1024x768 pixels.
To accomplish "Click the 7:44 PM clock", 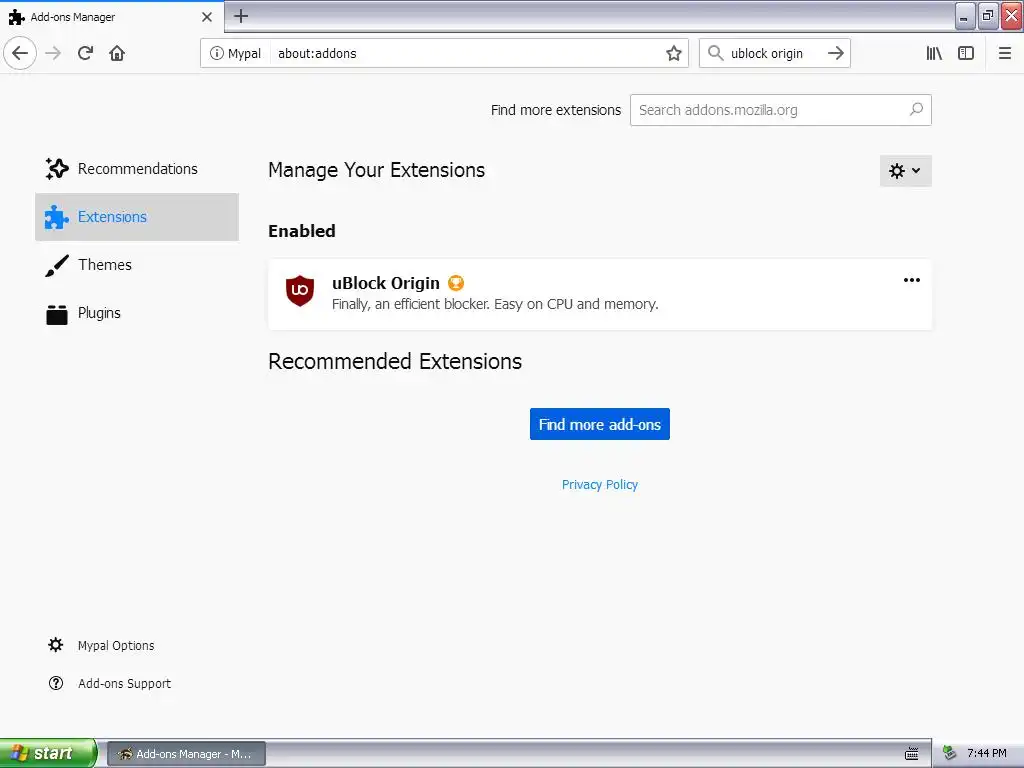I will point(987,754).
